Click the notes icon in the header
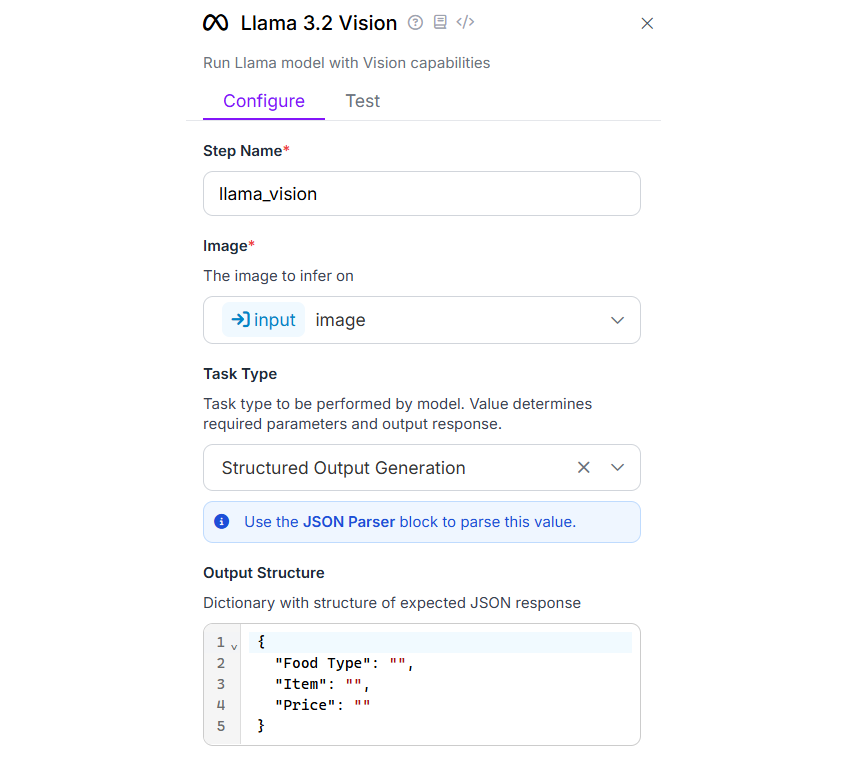The width and height of the screenshot is (848, 759). [440, 22]
